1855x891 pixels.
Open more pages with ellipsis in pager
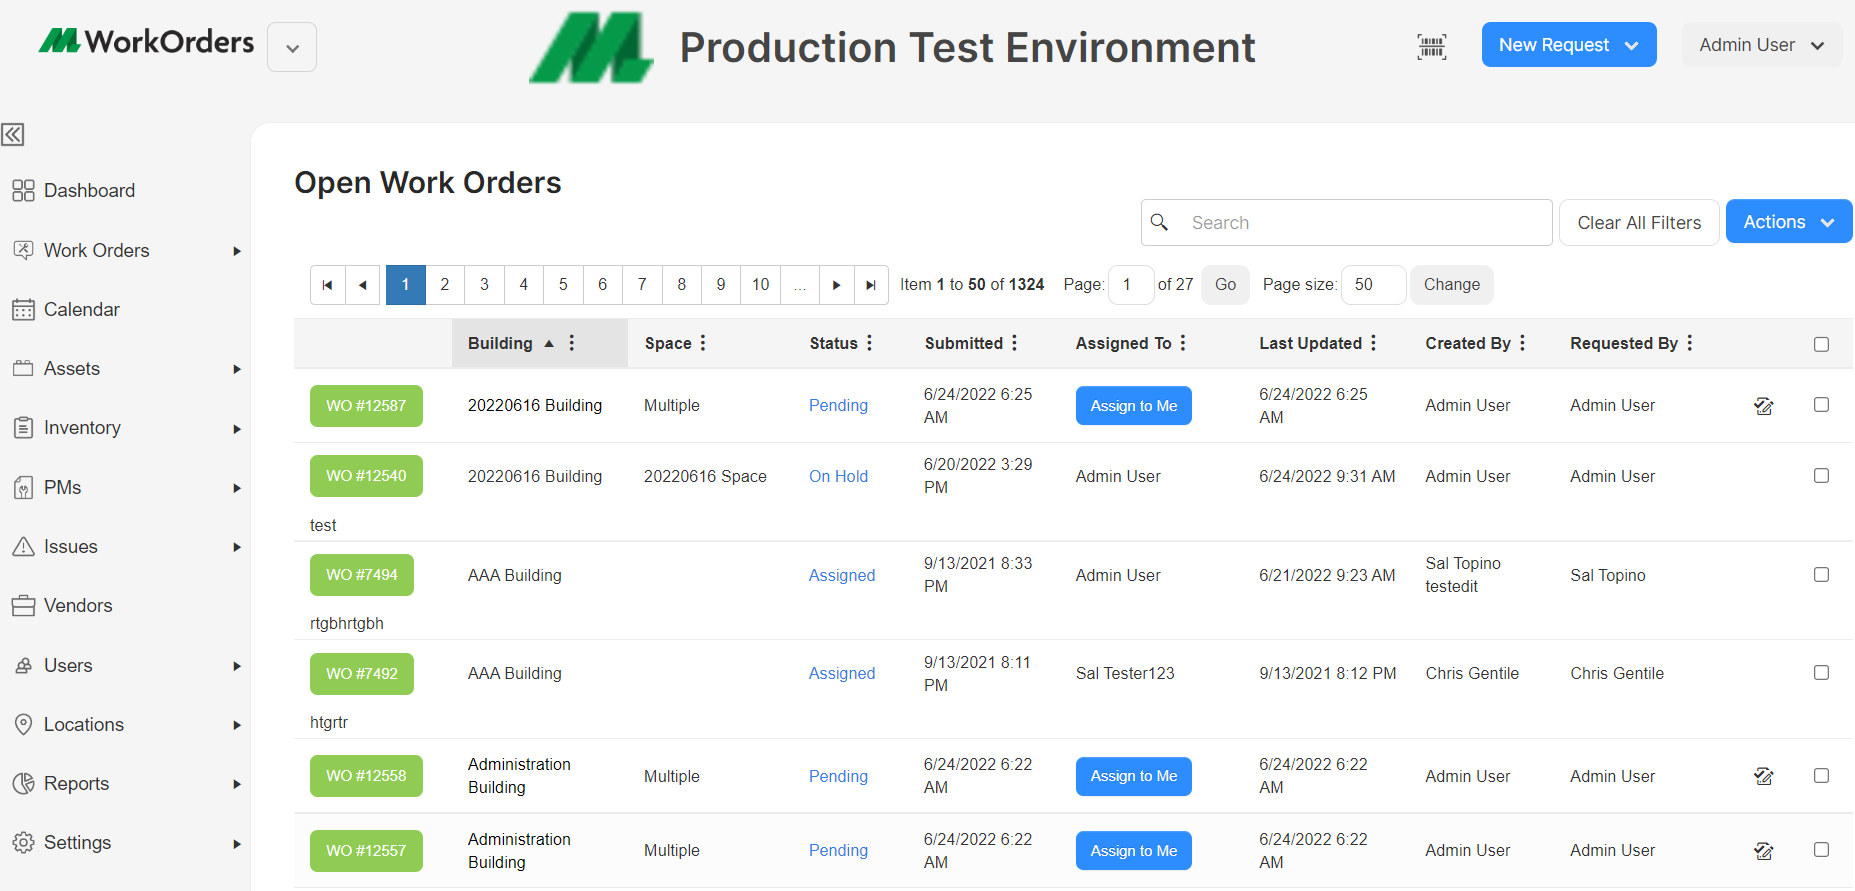800,285
